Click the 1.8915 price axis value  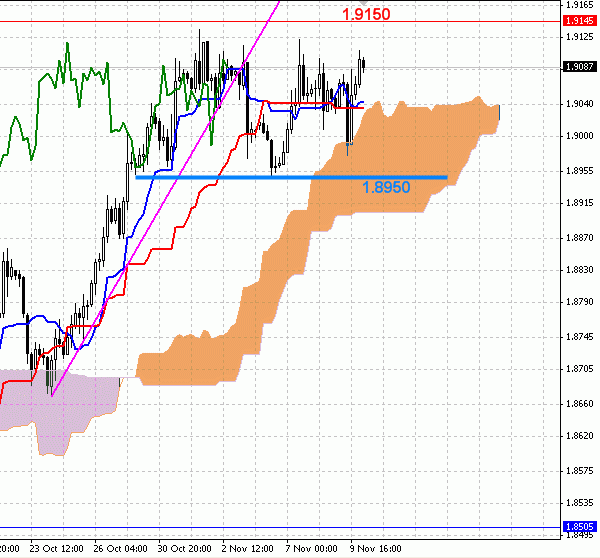(x=579, y=203)
